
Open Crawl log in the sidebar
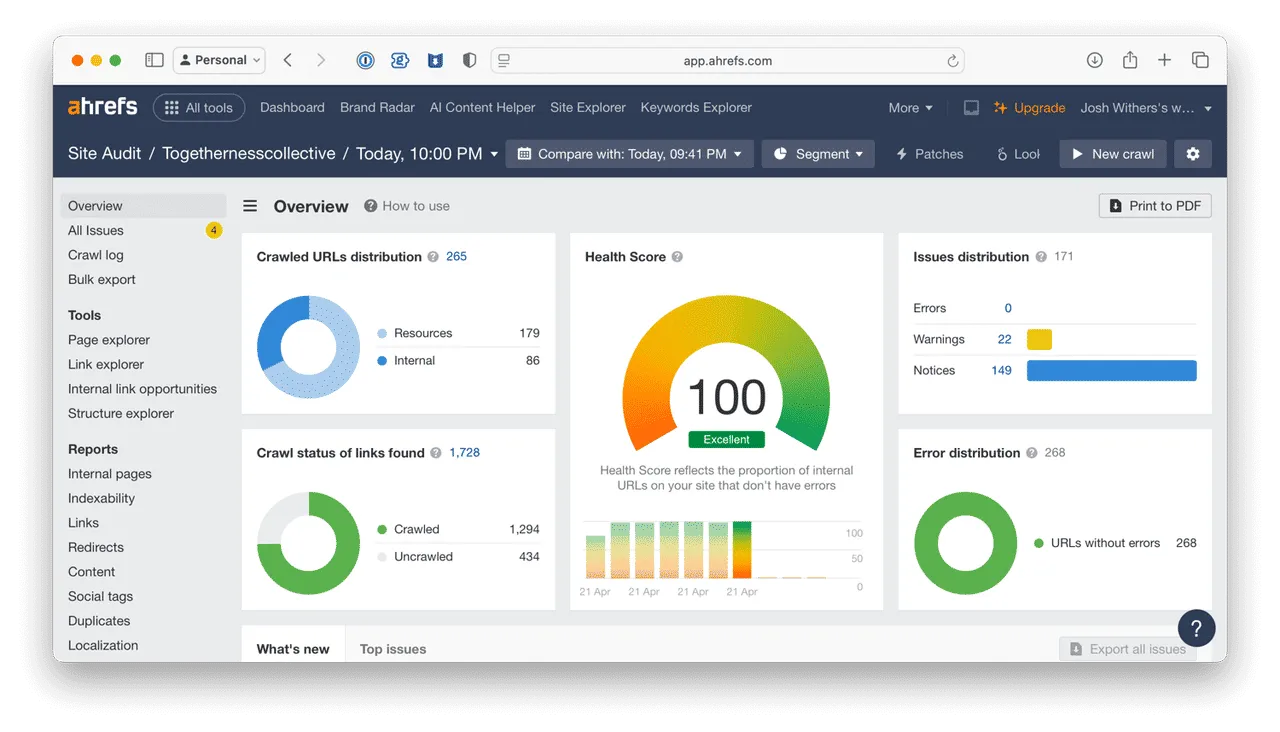click(x=96, y=255)
